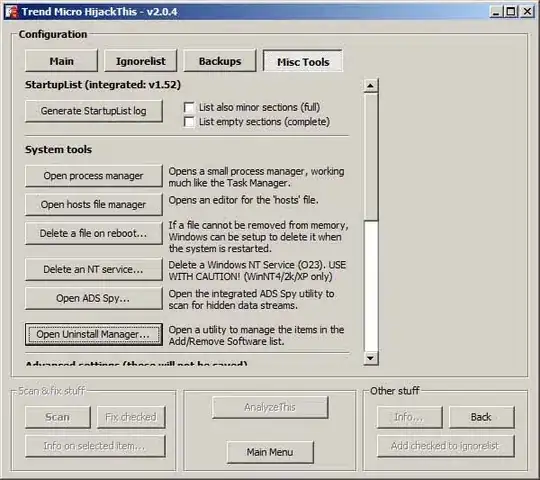Click the Fix checked button
The width and height of the screenshot is (540, 480).
[131, 417]
